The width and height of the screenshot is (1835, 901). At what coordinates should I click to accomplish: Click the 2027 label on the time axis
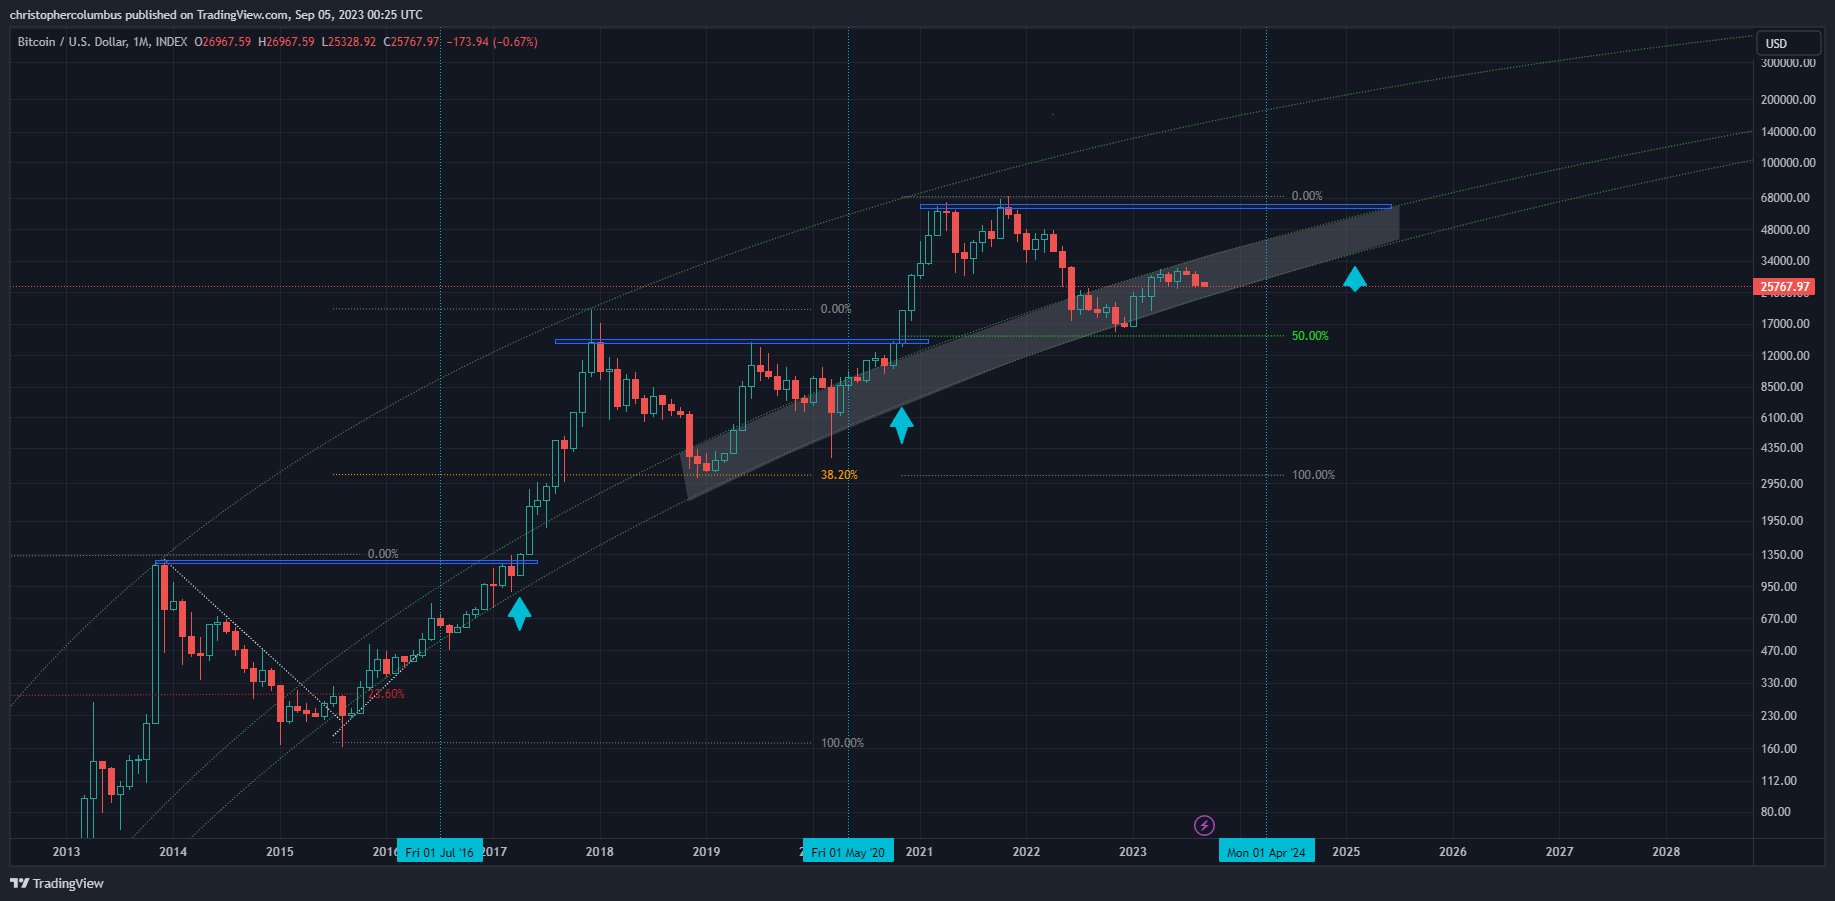click(1559, 852)
